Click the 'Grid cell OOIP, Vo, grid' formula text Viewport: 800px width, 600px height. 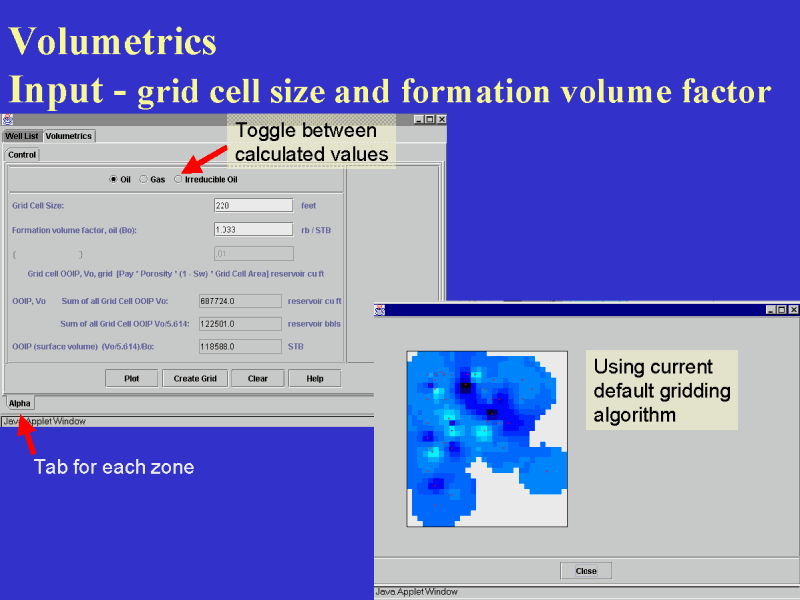coord(176,274)
